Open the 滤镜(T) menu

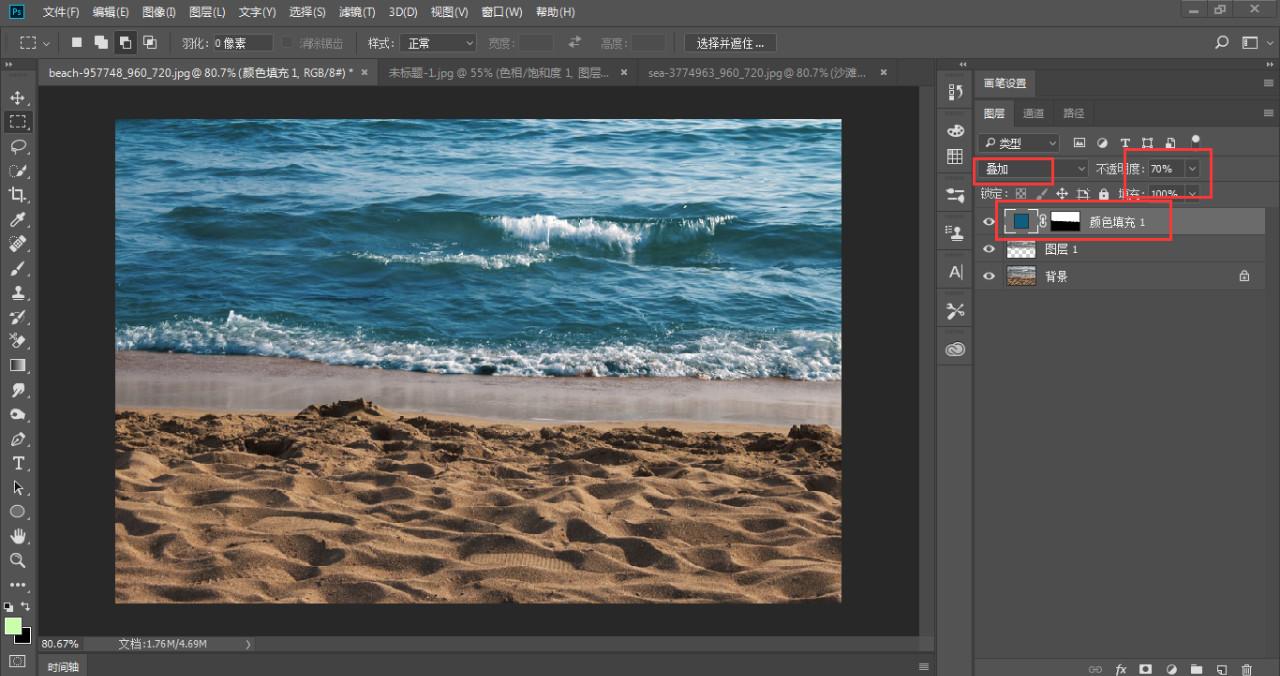357,12
